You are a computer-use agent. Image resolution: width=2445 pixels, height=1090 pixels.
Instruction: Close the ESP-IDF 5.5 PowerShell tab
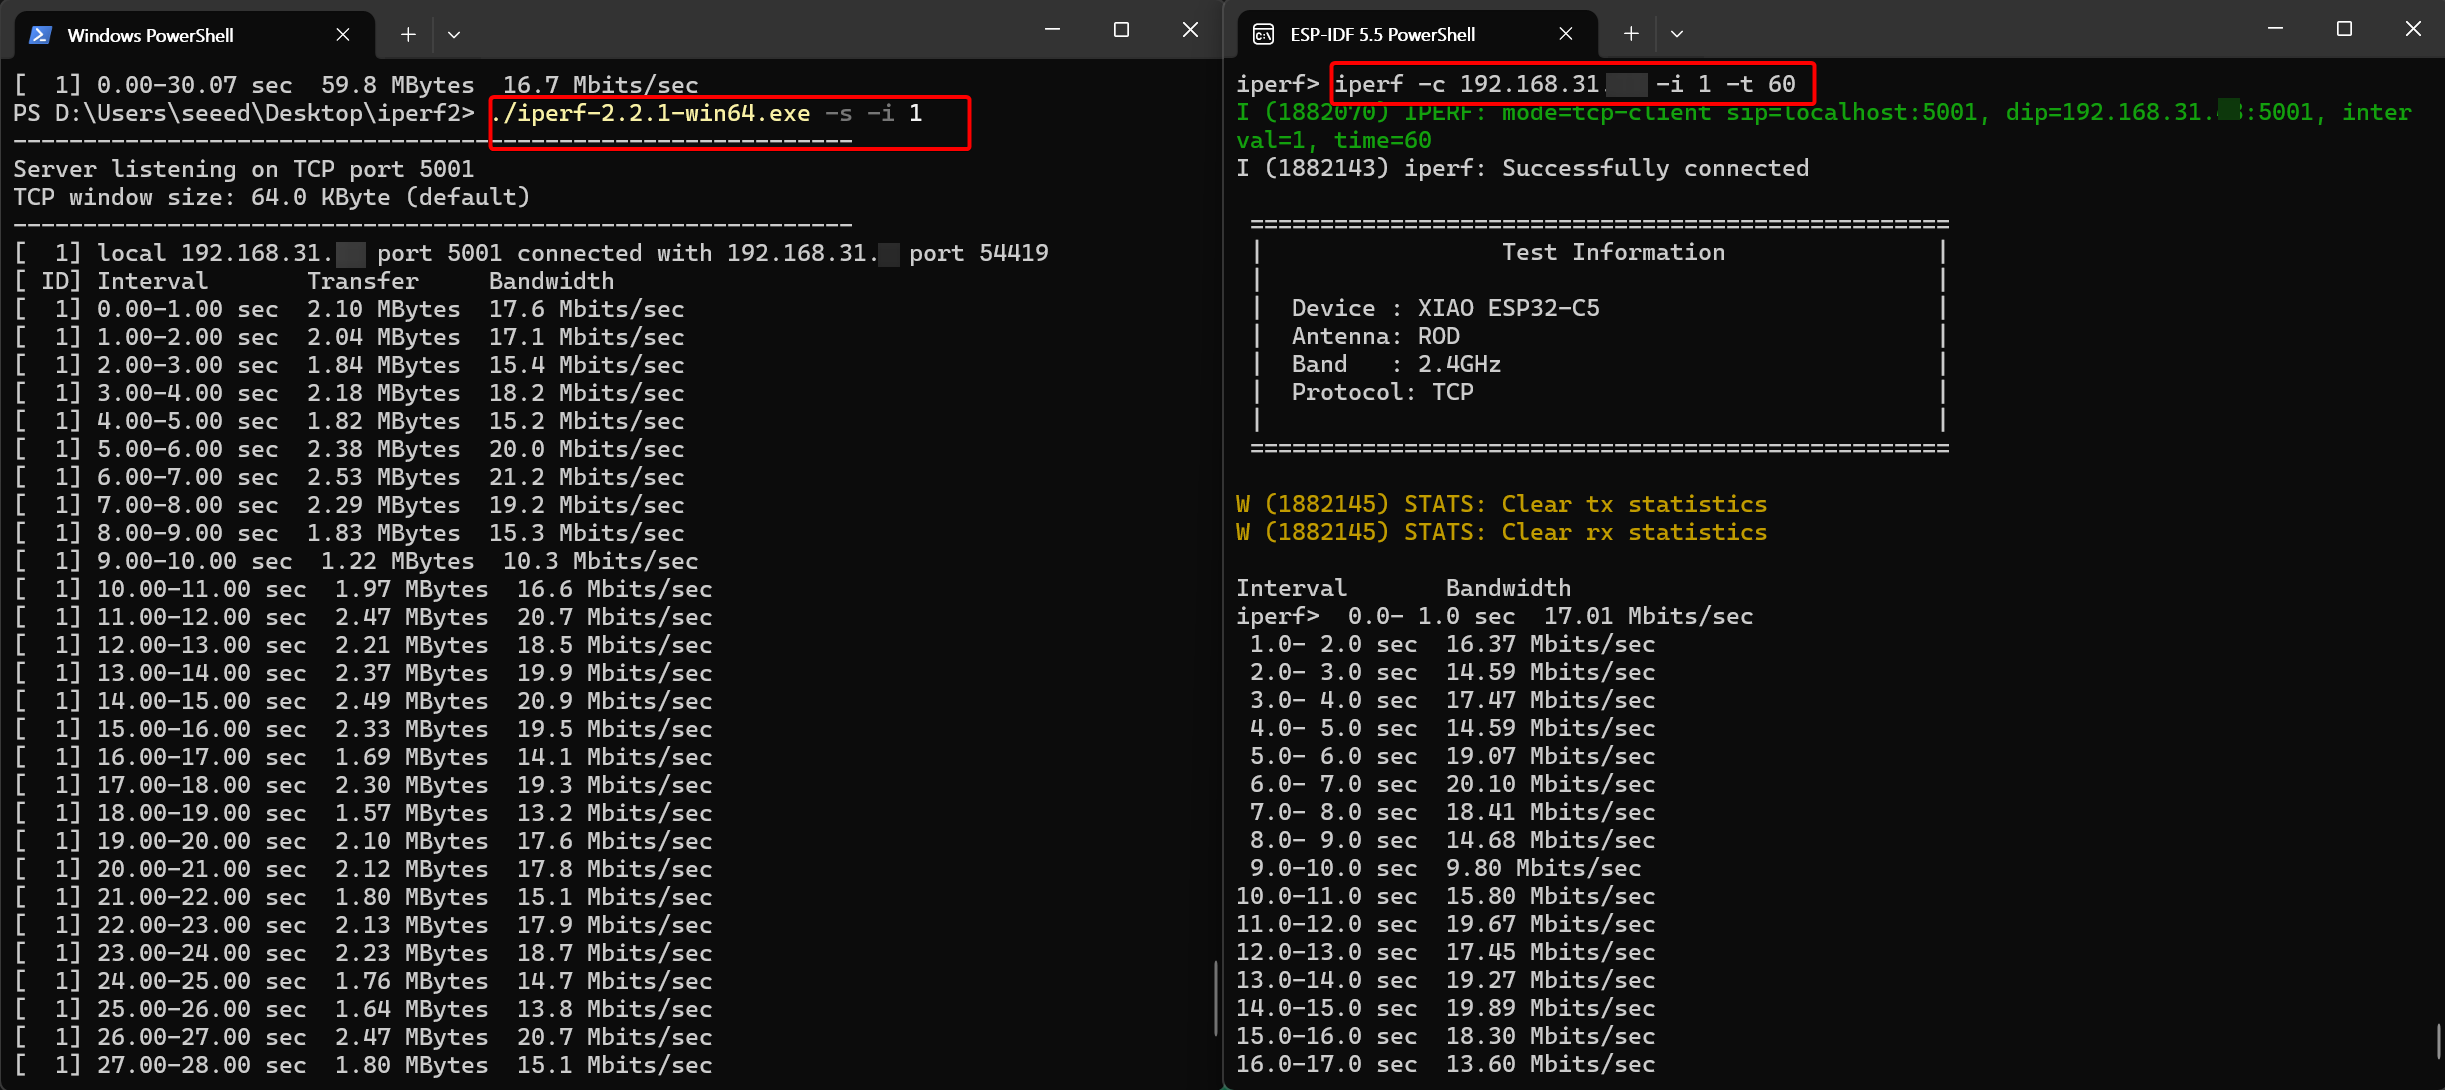tap(1566, 35)
